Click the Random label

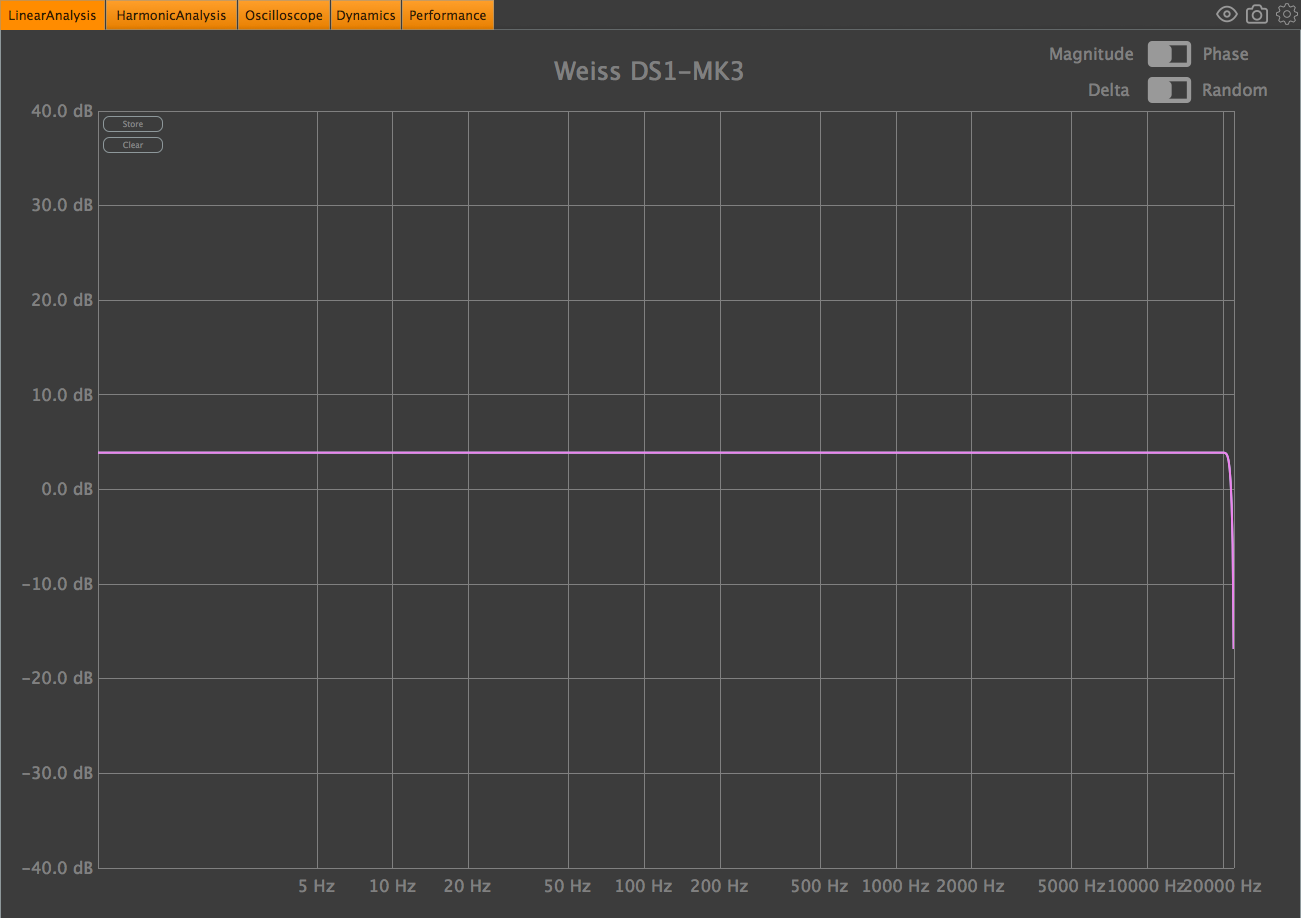pos(1234,90)
